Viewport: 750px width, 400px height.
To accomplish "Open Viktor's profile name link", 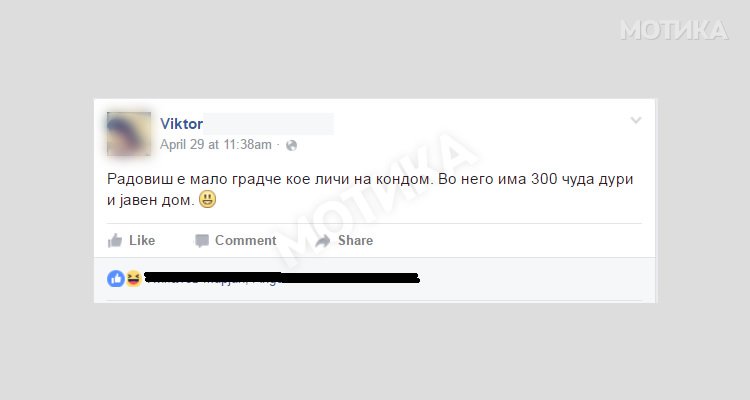I will (x=181, y=124).
